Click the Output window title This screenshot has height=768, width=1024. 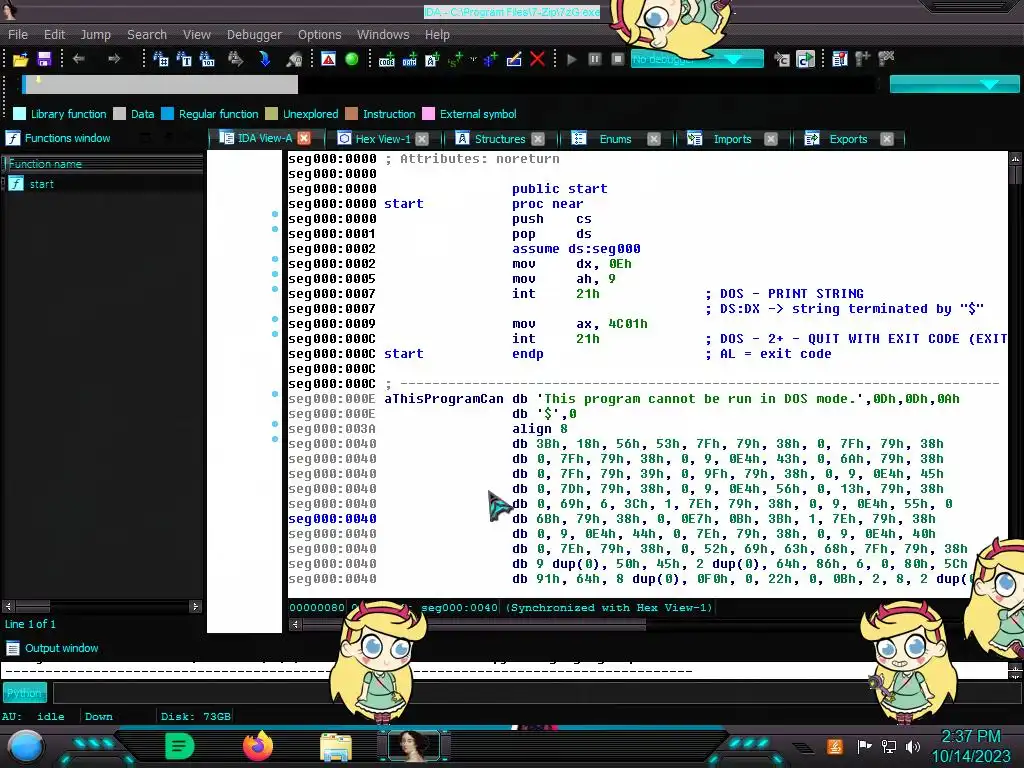click(x=61, y=648)
